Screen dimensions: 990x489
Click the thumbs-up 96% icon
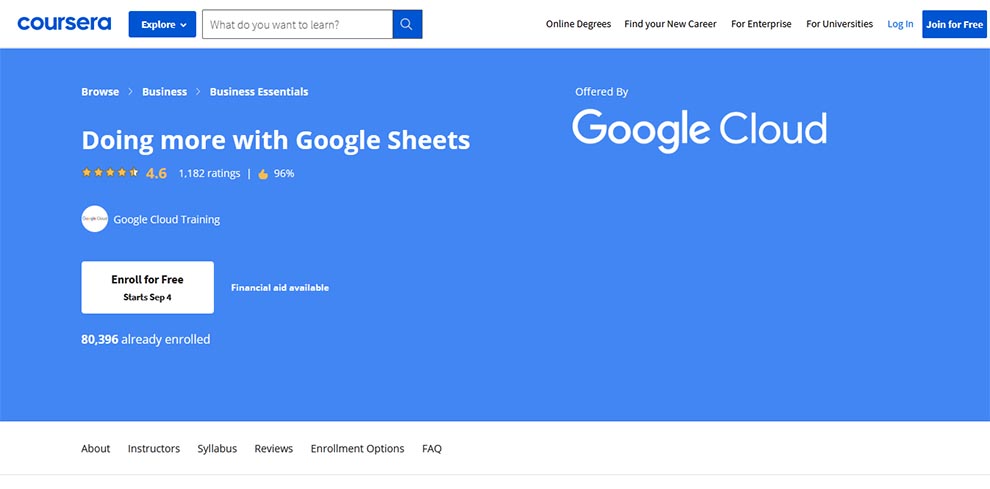pos(263,174)
